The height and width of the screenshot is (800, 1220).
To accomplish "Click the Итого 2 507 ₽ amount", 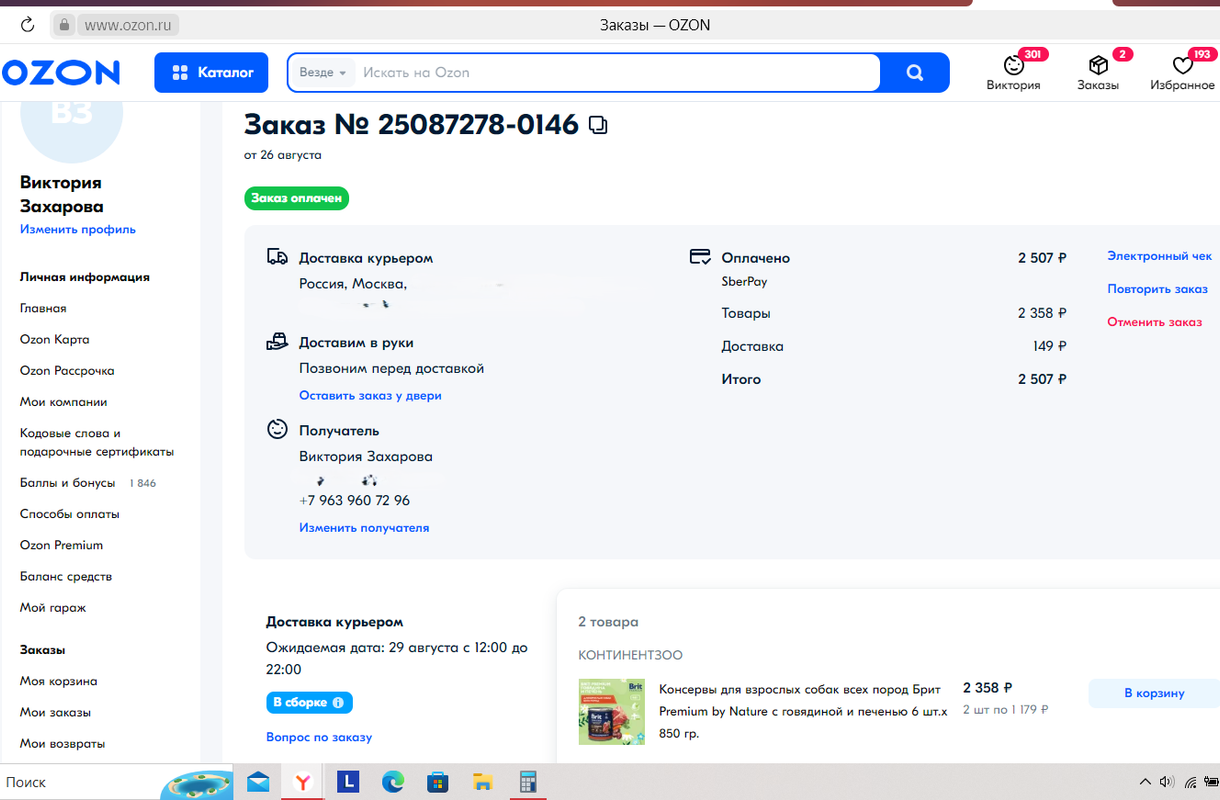I will click(1042, 379).
